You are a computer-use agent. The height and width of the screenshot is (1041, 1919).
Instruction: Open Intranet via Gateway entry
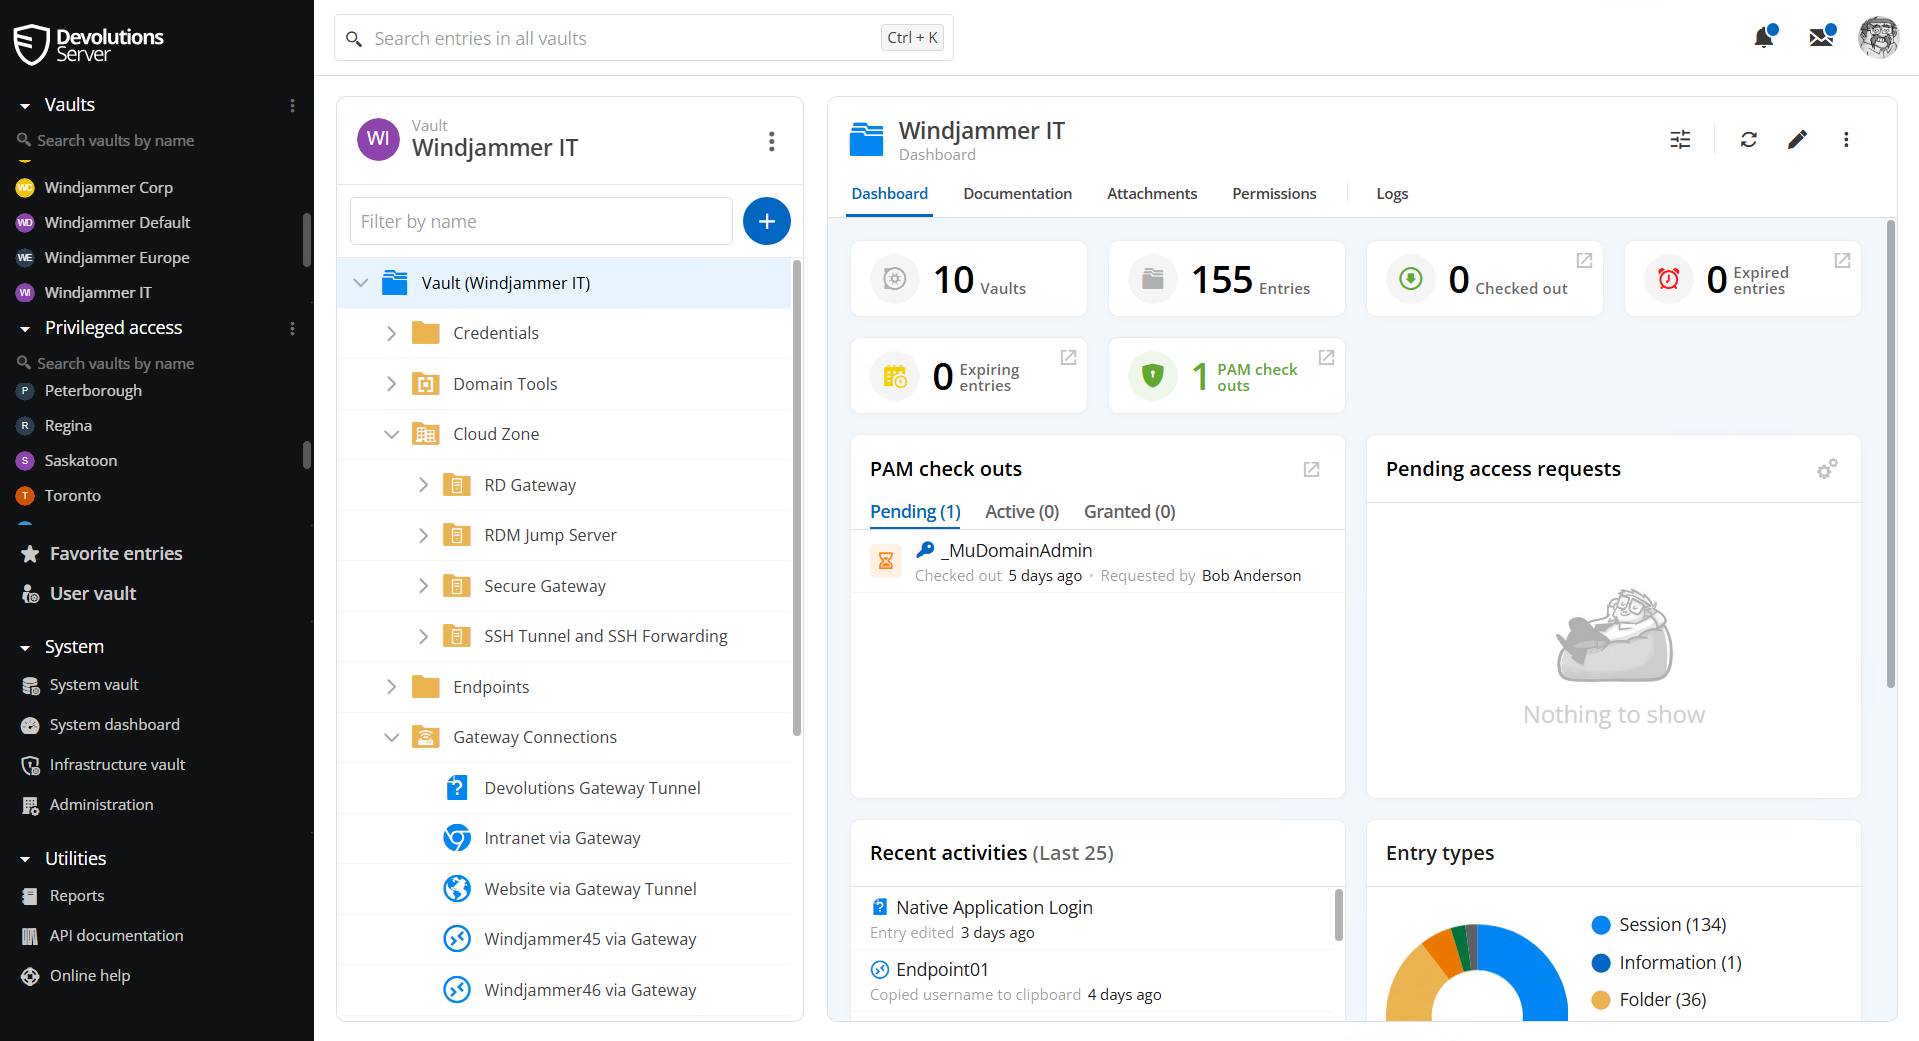point(562,838)
